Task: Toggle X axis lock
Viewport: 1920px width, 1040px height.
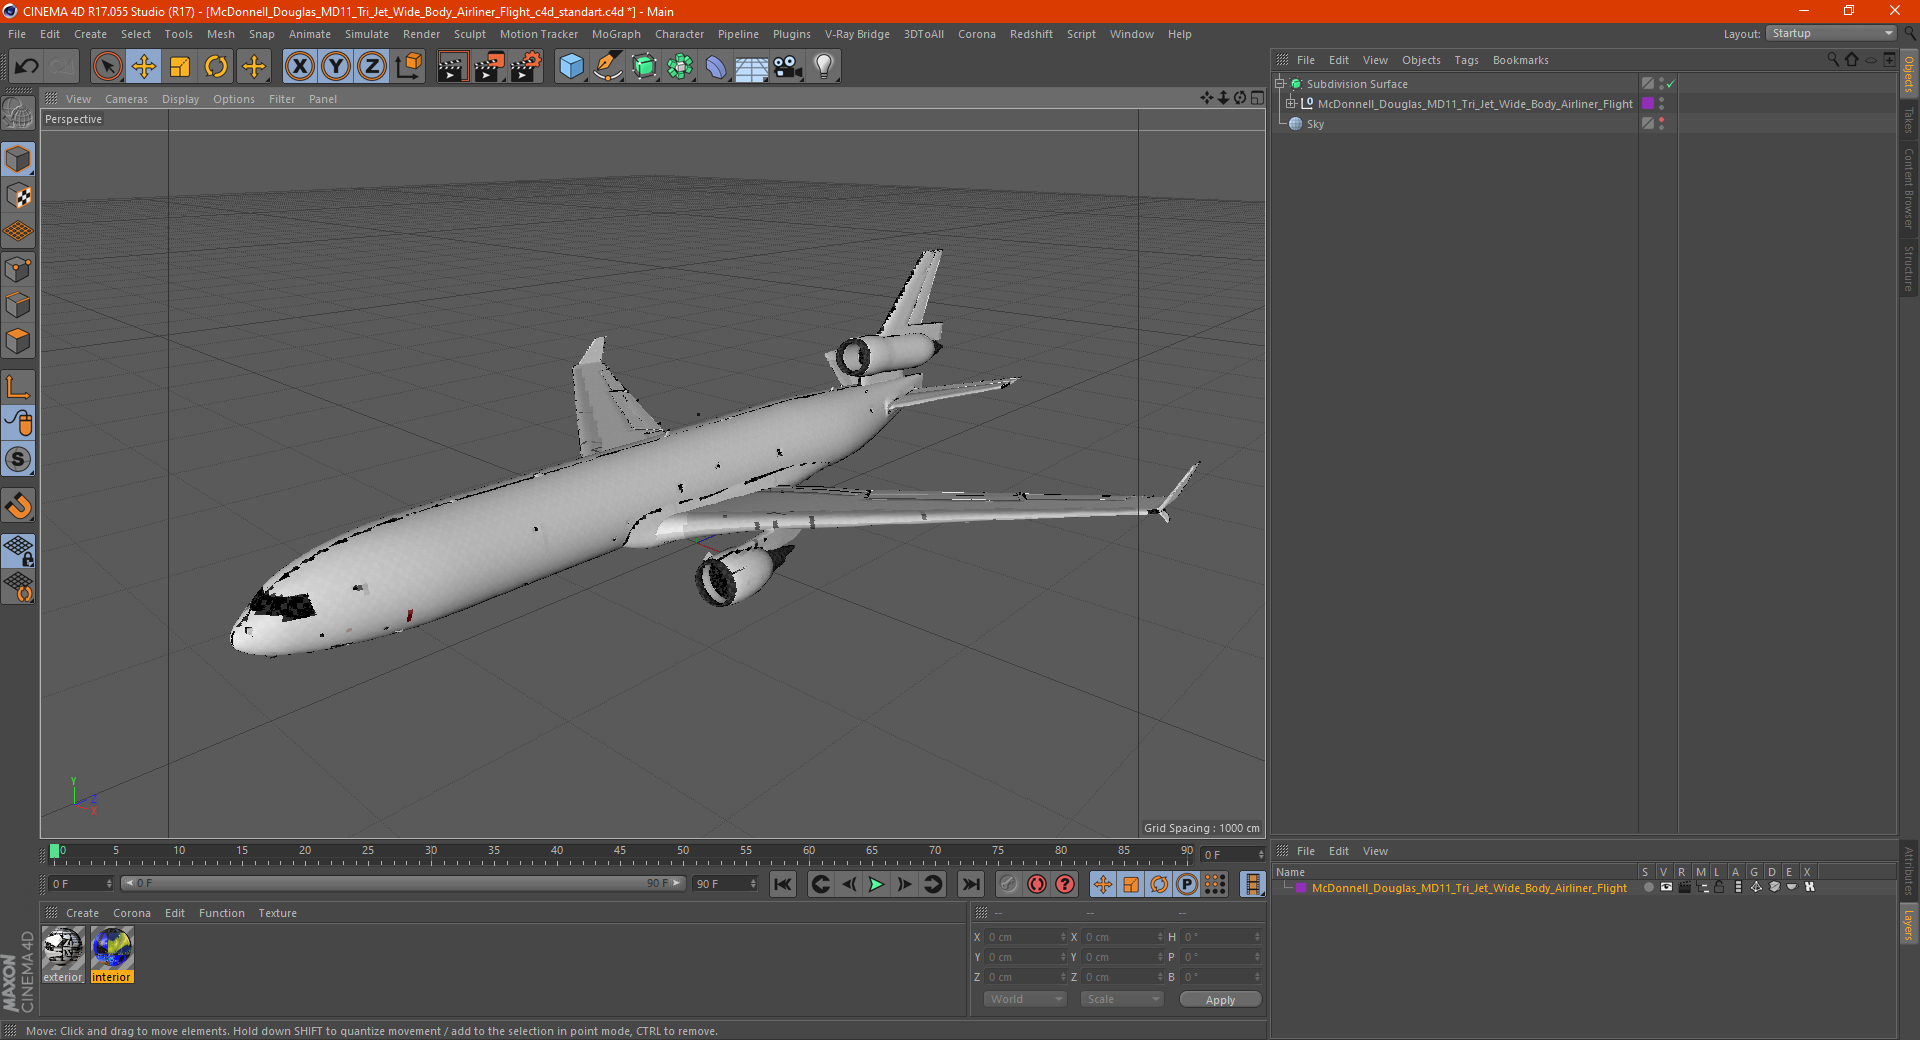Action: tap(299, 67)
